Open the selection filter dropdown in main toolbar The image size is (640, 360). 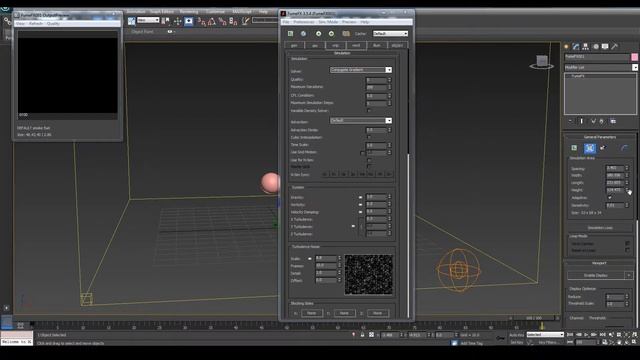tap(148, 20)
